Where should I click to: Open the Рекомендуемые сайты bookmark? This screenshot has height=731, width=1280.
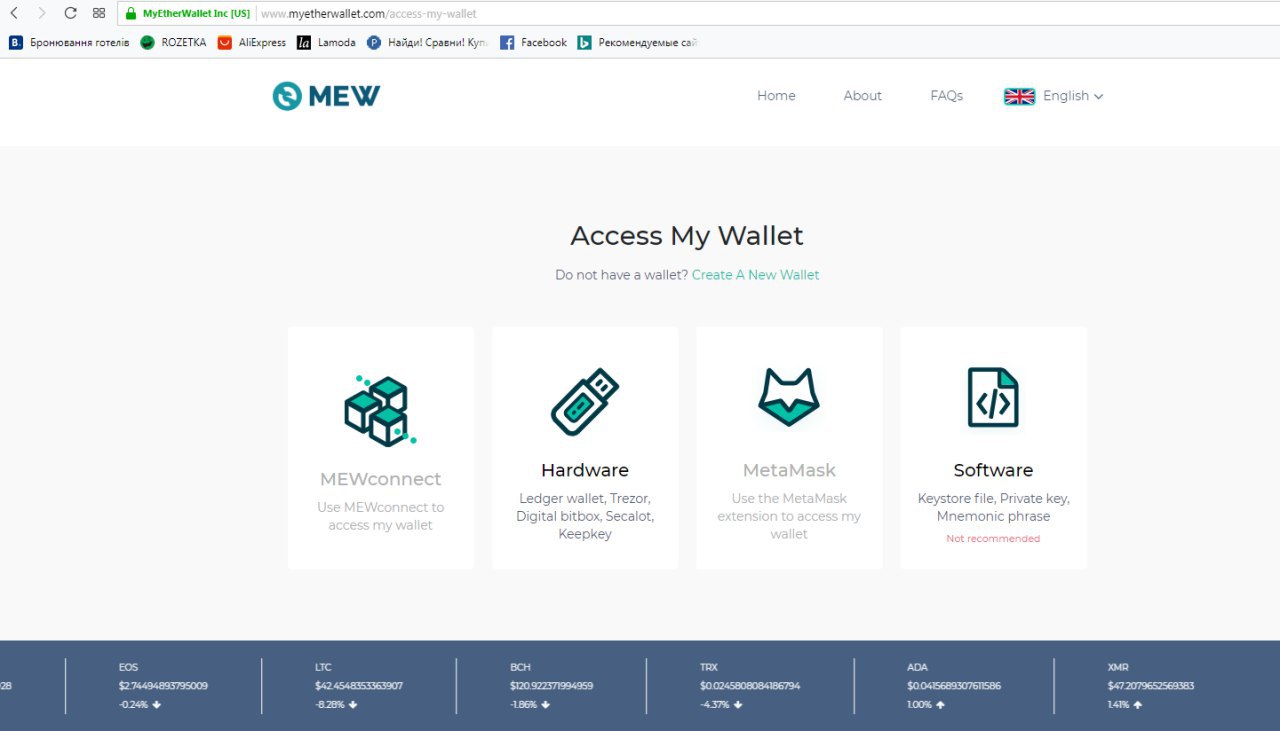(637, 42)
